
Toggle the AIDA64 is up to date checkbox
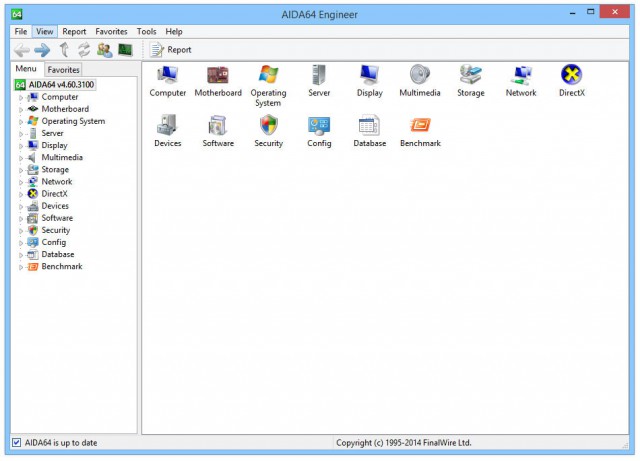[x=16, y=442]
